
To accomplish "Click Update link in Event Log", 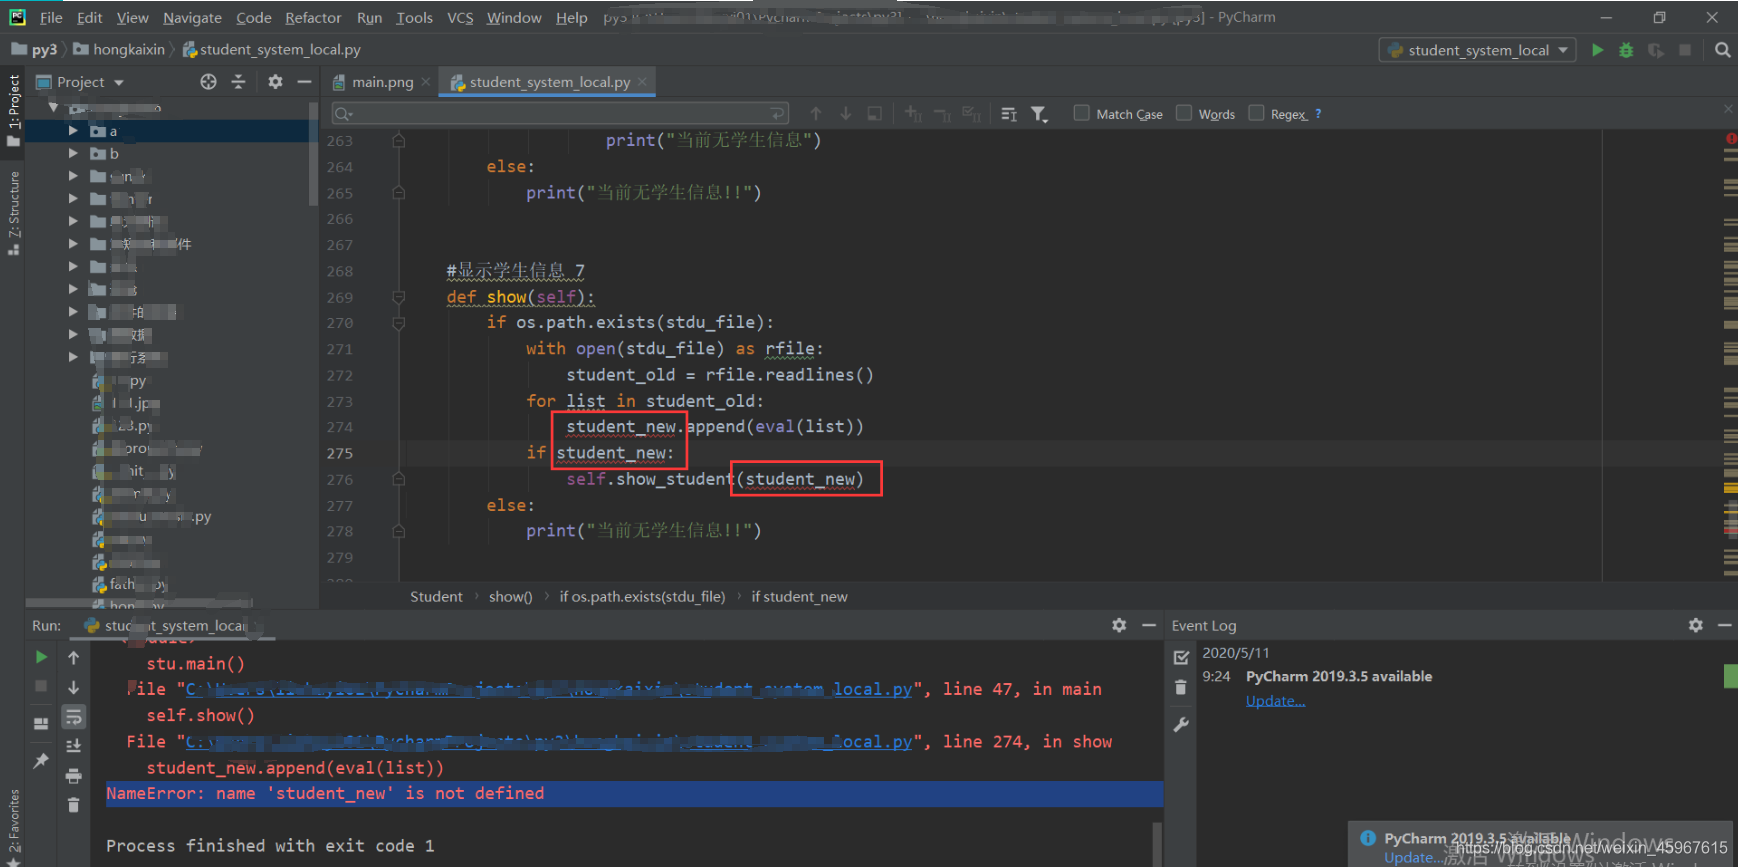I will point(1275,701).
